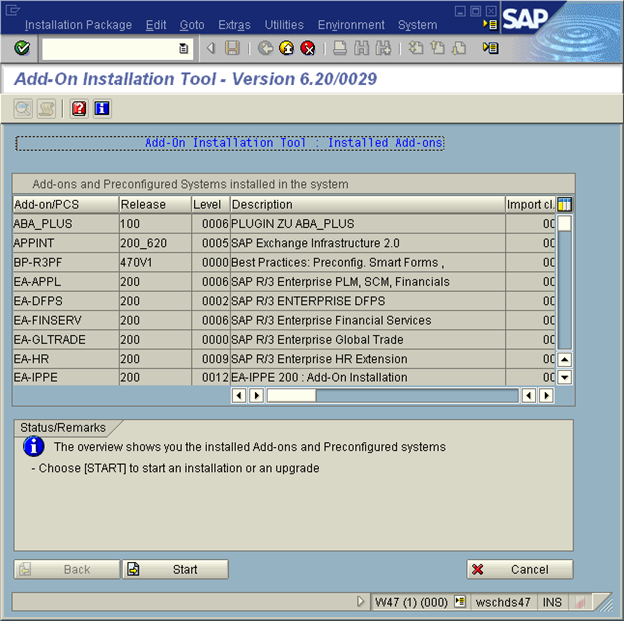Click the right arrow at the horizontal scrollbar's far end
Viewport: 624px width, 621px height.
546,395
